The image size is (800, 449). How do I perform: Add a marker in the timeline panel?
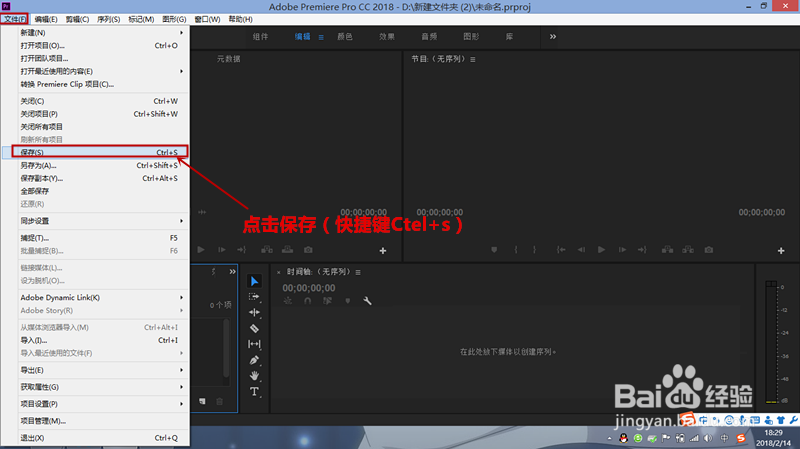pos(348,301)
